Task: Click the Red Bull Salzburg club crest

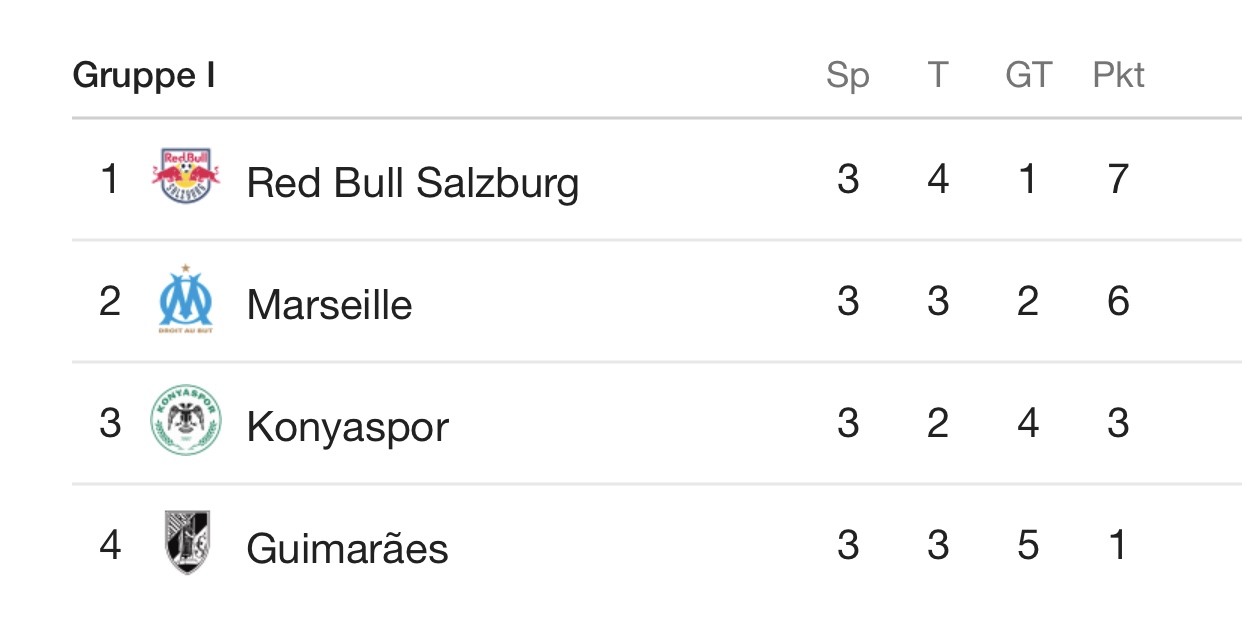Action: pos(186,176)
